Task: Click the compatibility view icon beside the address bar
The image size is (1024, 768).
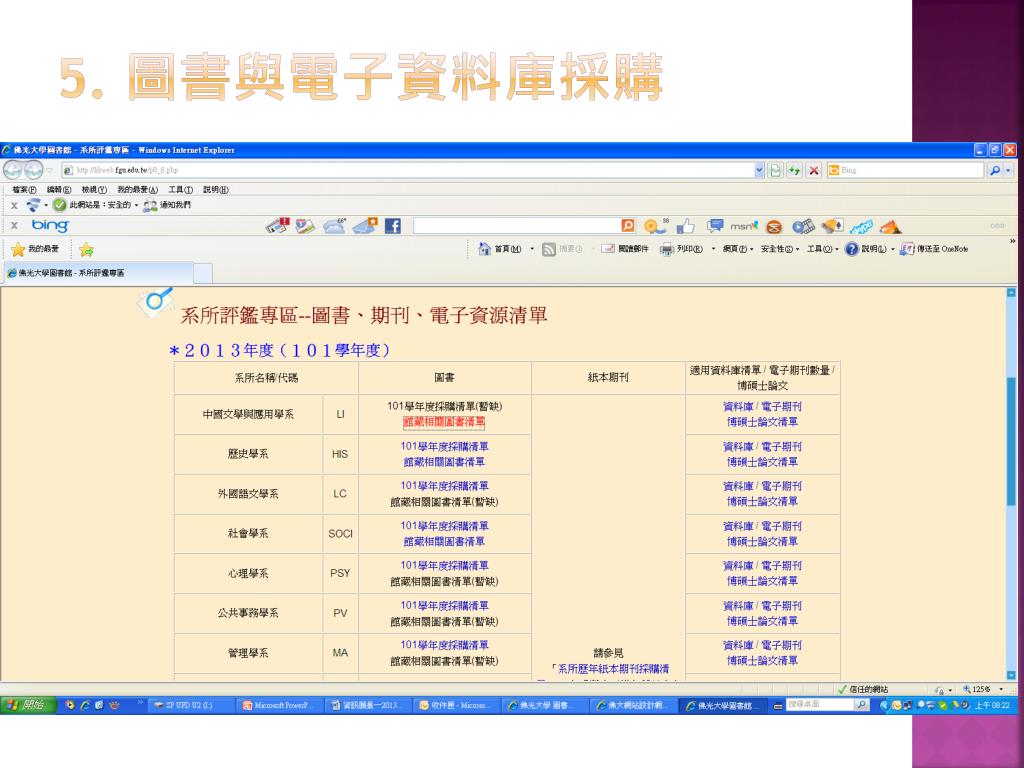Action: pyautogui.click(x=775, y=170)
